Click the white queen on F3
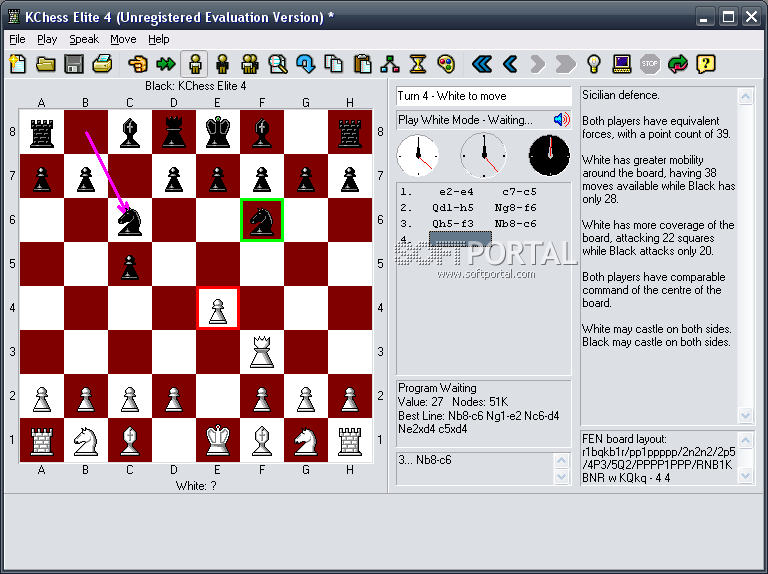Screen dimensions: 768x574 pyautogui.click(x=262, y=352)
